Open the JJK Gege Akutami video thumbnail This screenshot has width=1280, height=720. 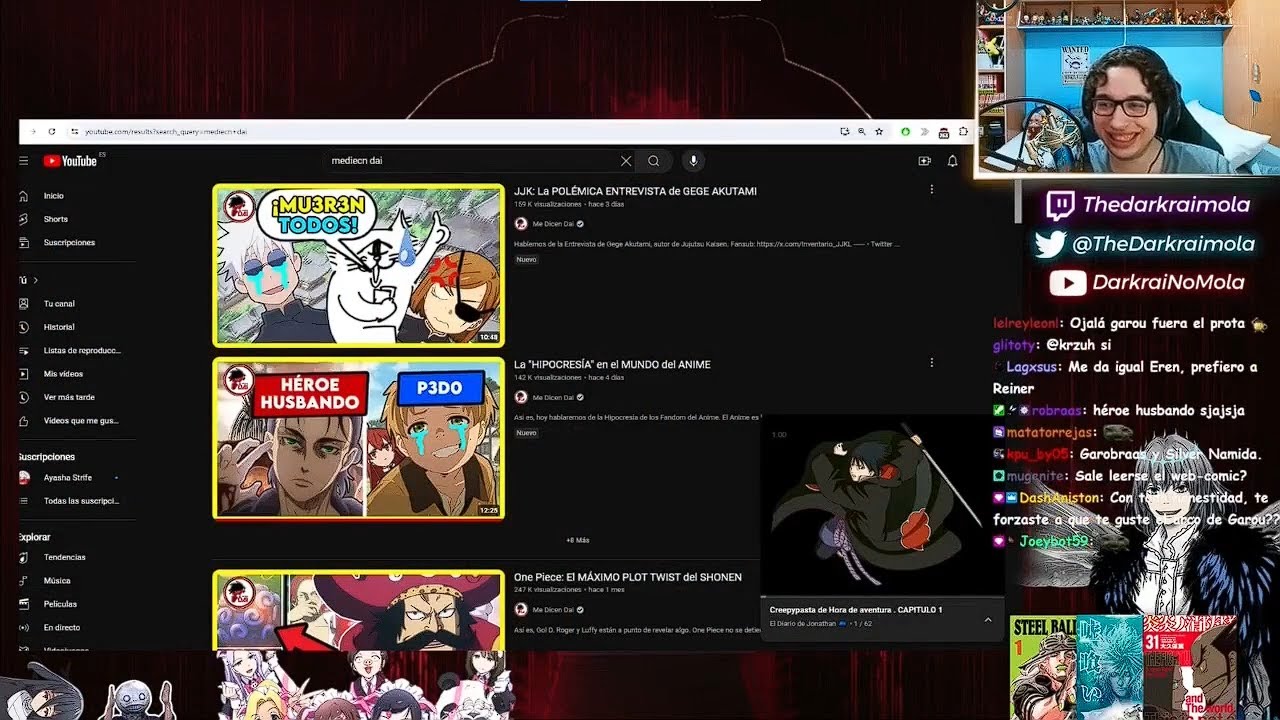[358, 265]
